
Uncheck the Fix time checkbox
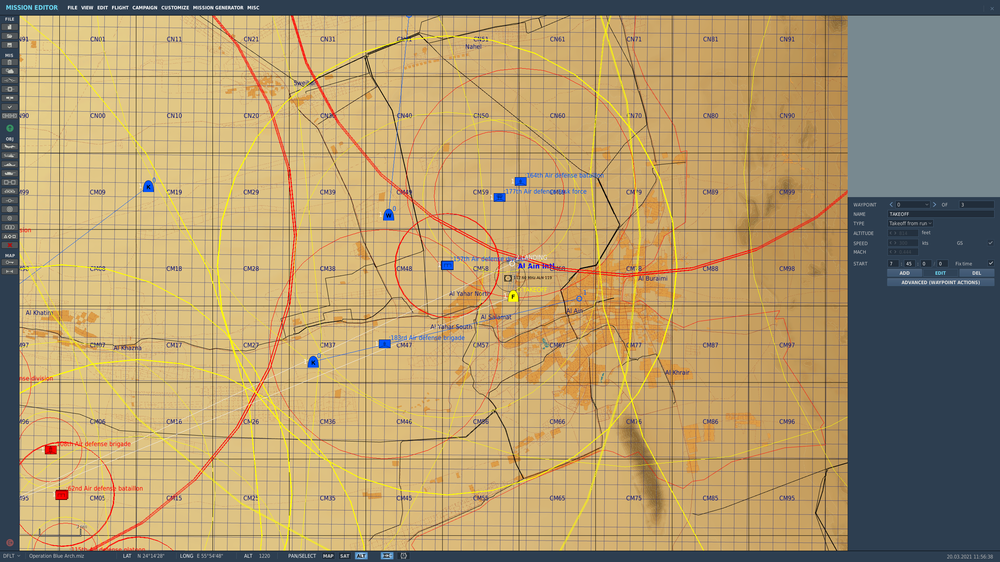tap(990, 263)
